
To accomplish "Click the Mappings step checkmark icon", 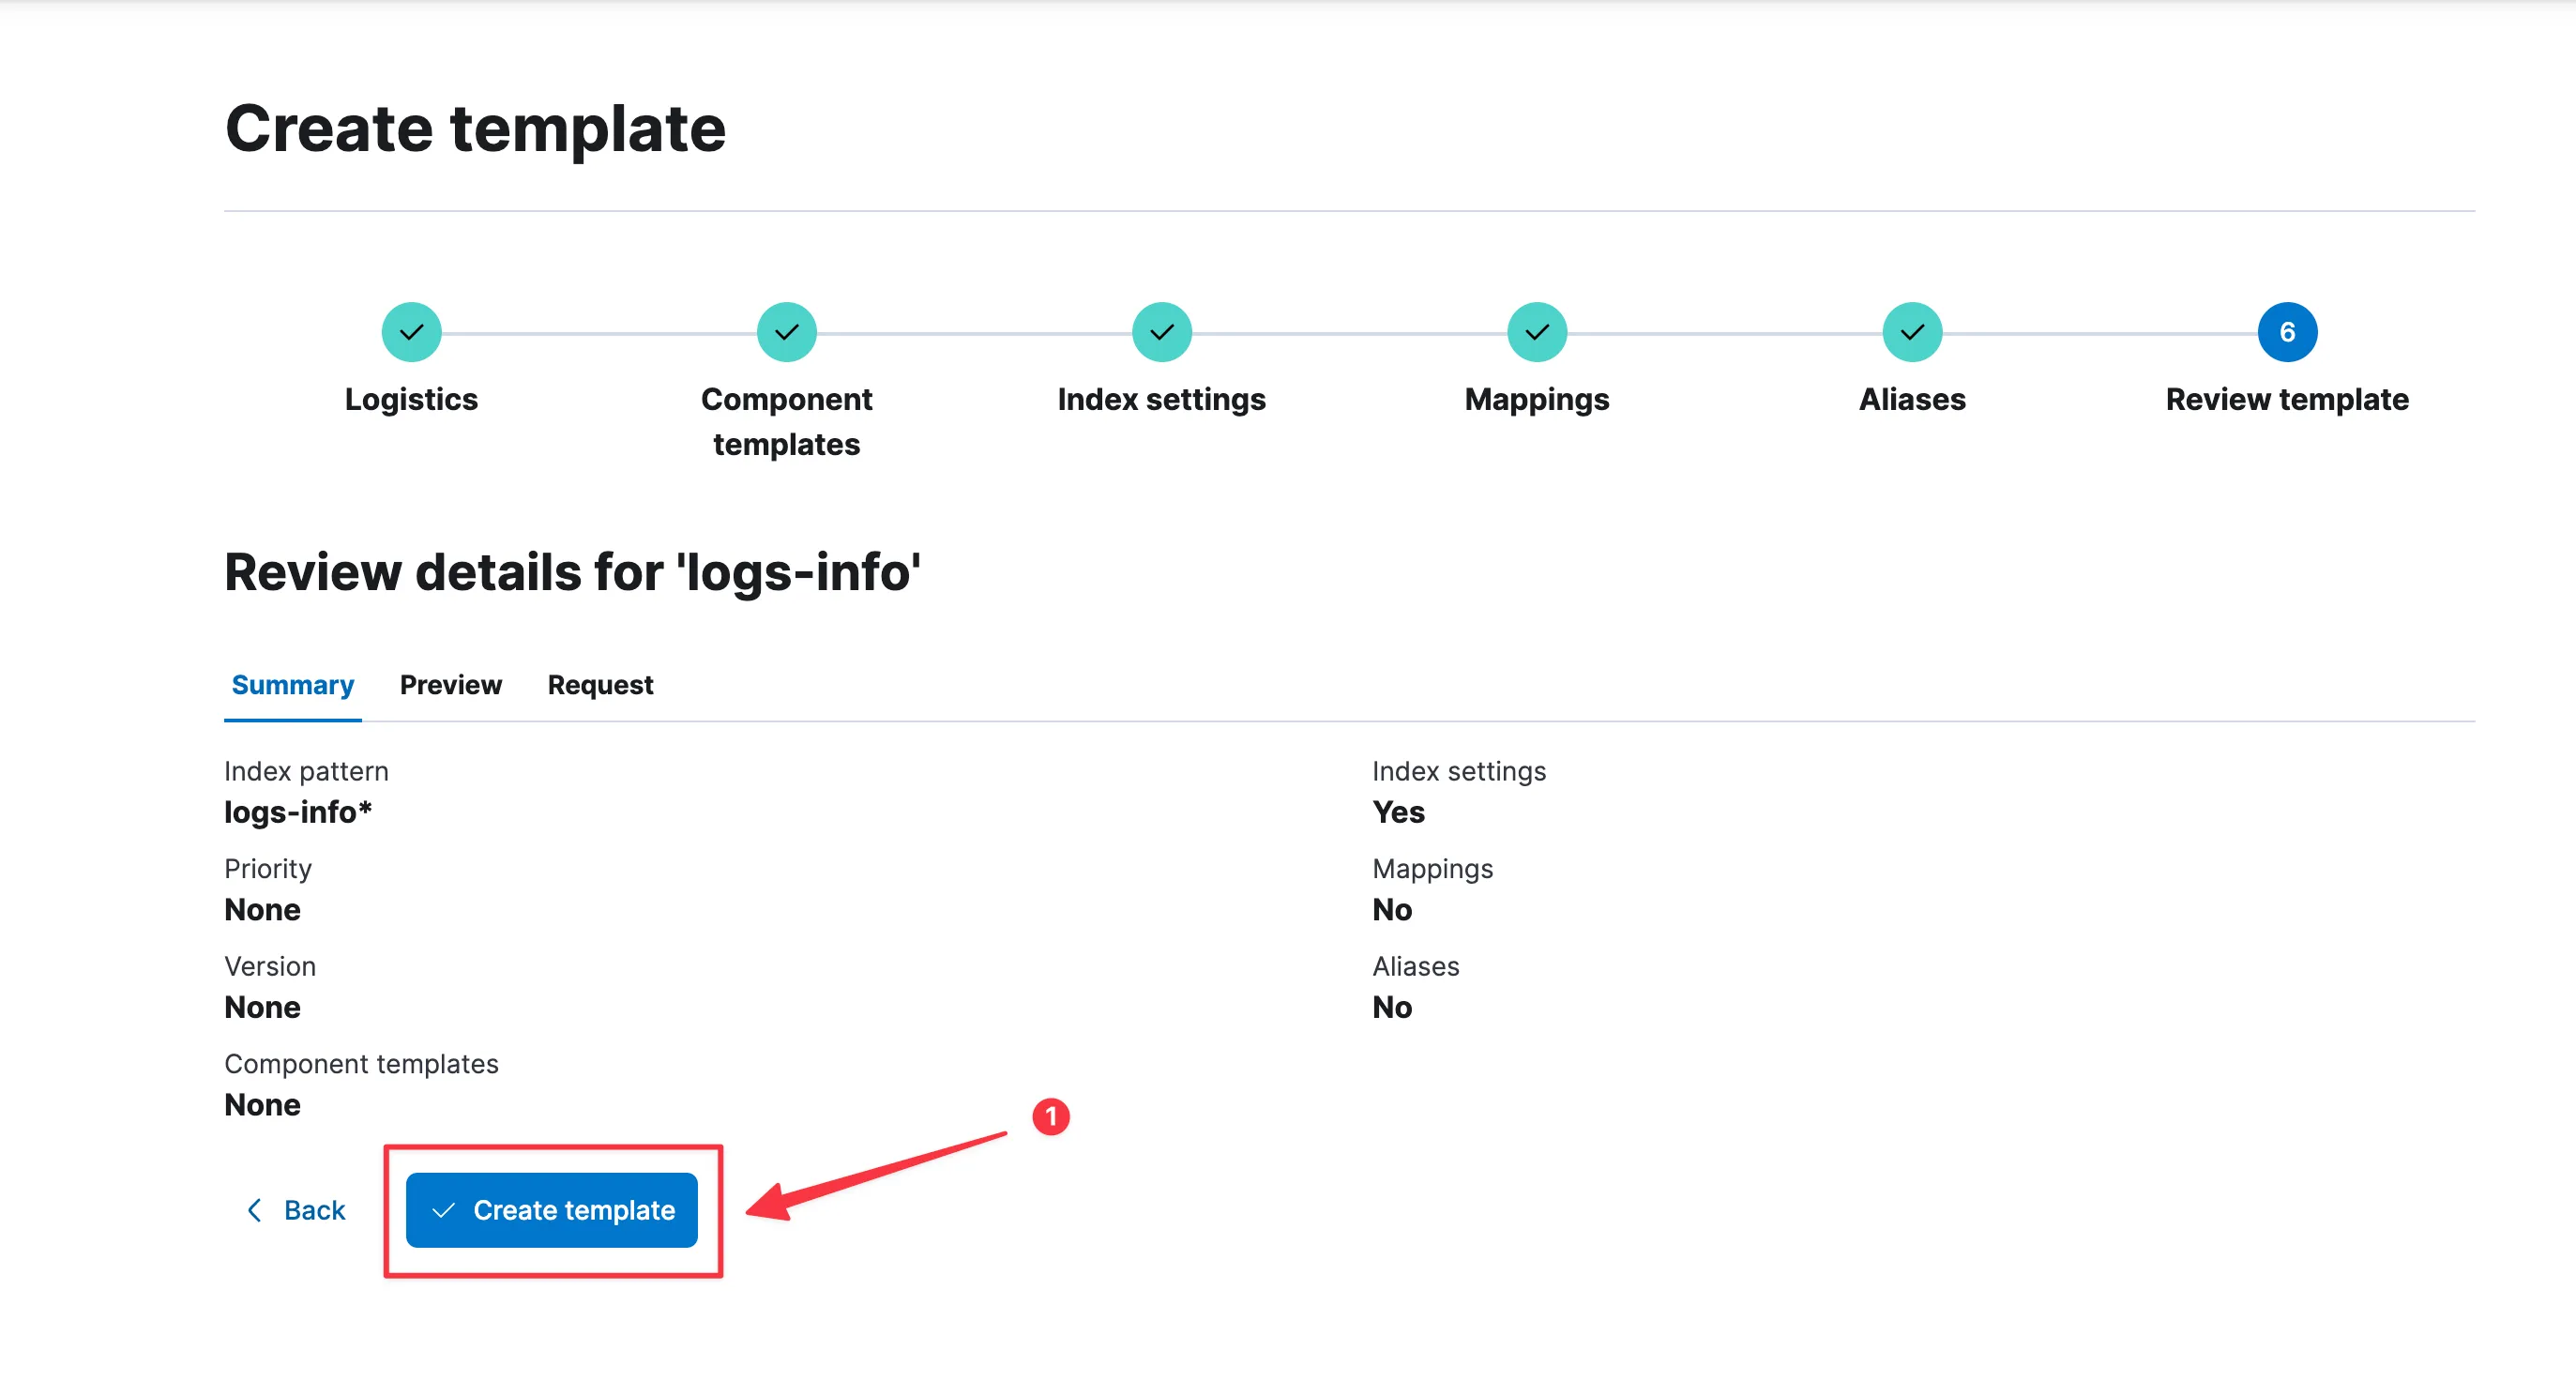I will 1536,332.
